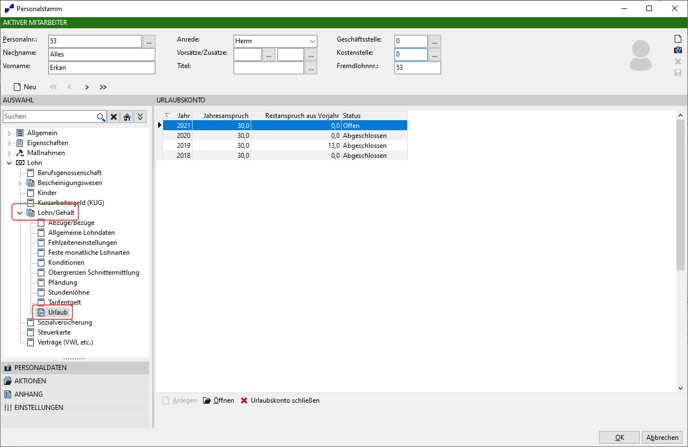Click the Öffnen button
The image size is (688, 447).
219,401
